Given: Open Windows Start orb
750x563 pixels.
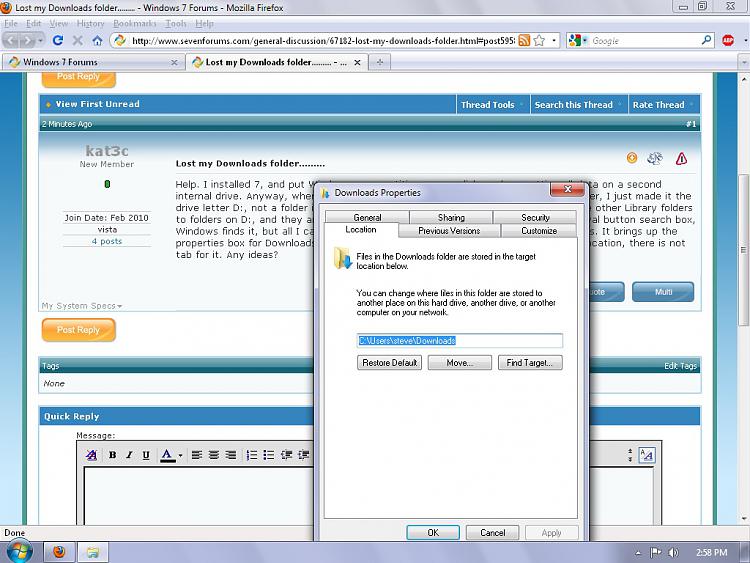Looking at the screenshot, I should tap(20, 552).
